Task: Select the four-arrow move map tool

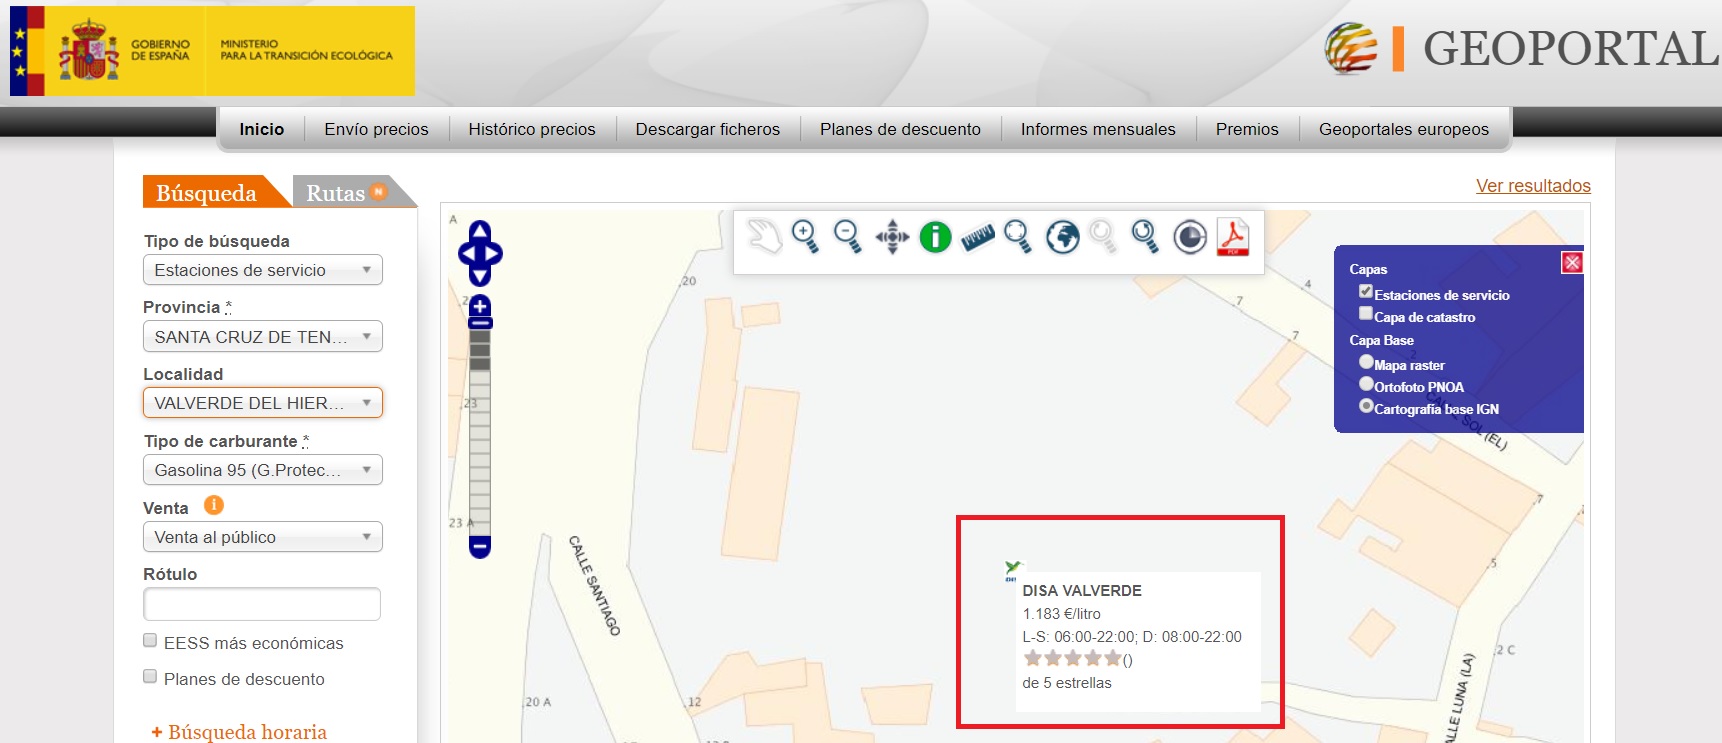Action: pos(892,237)
